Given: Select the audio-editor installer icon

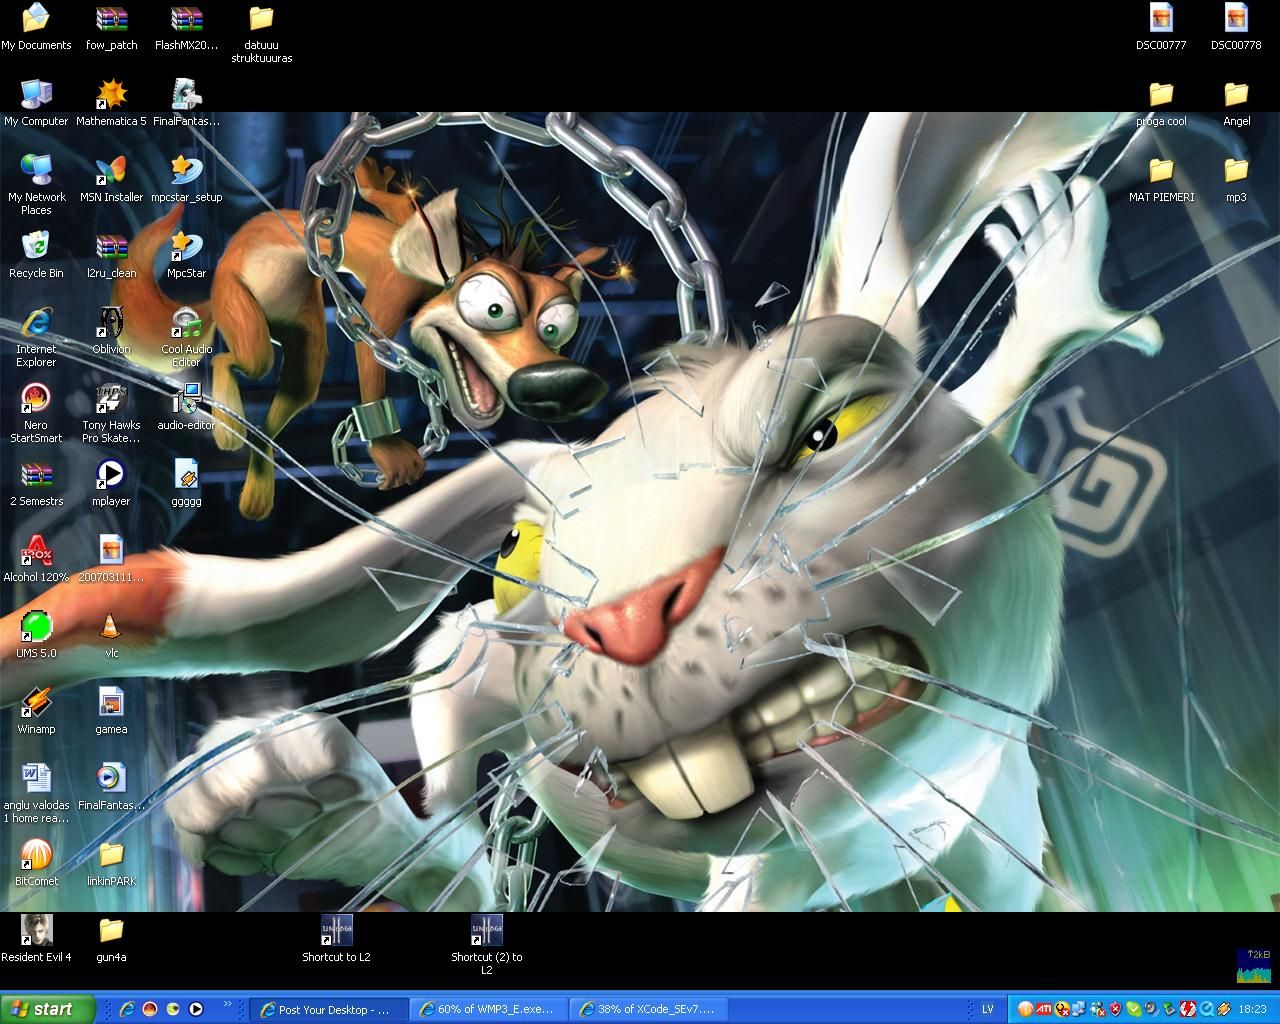Looking at the screenshot, I should click(x=186, y=407).
